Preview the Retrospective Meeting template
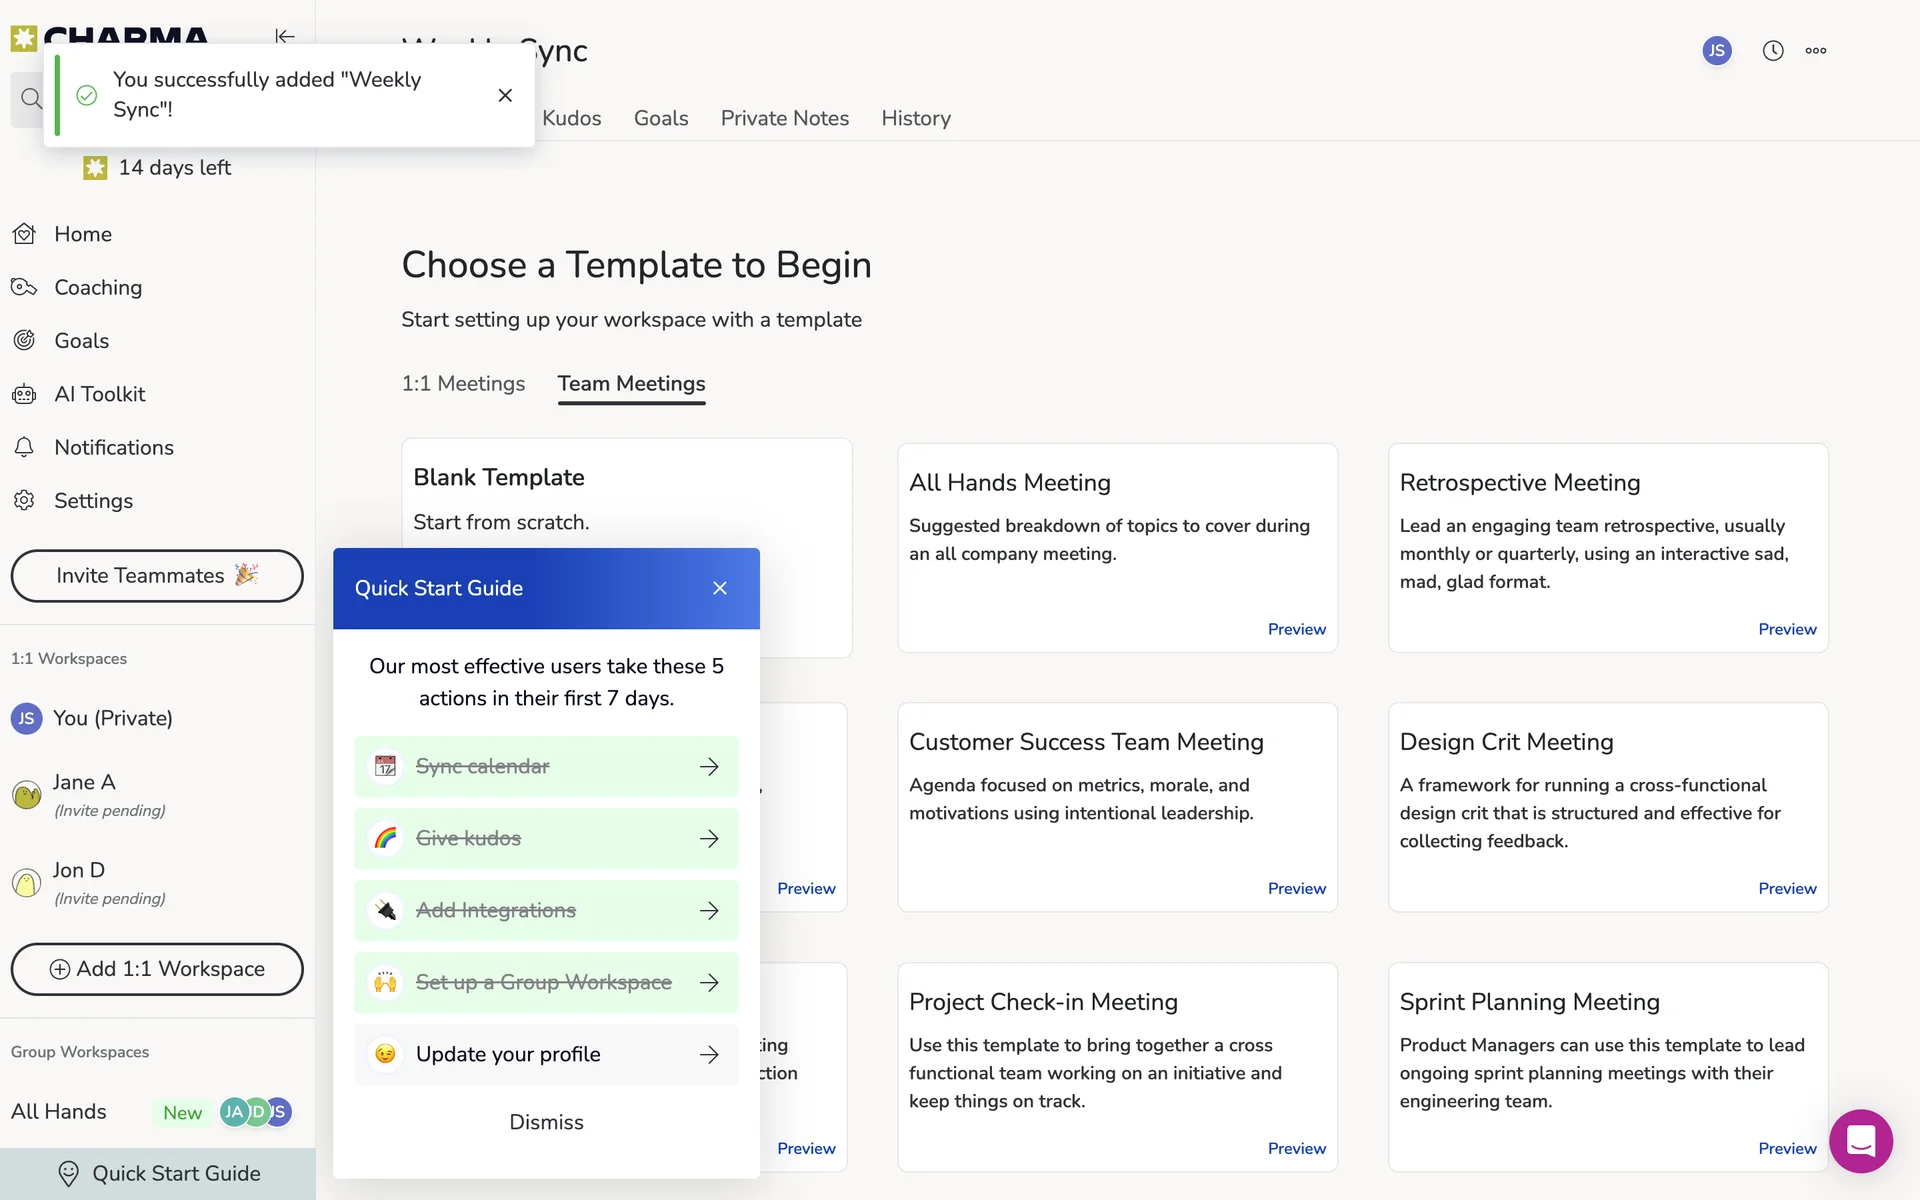Viewport: 1920px width, 1200px height. (1786, 629)
